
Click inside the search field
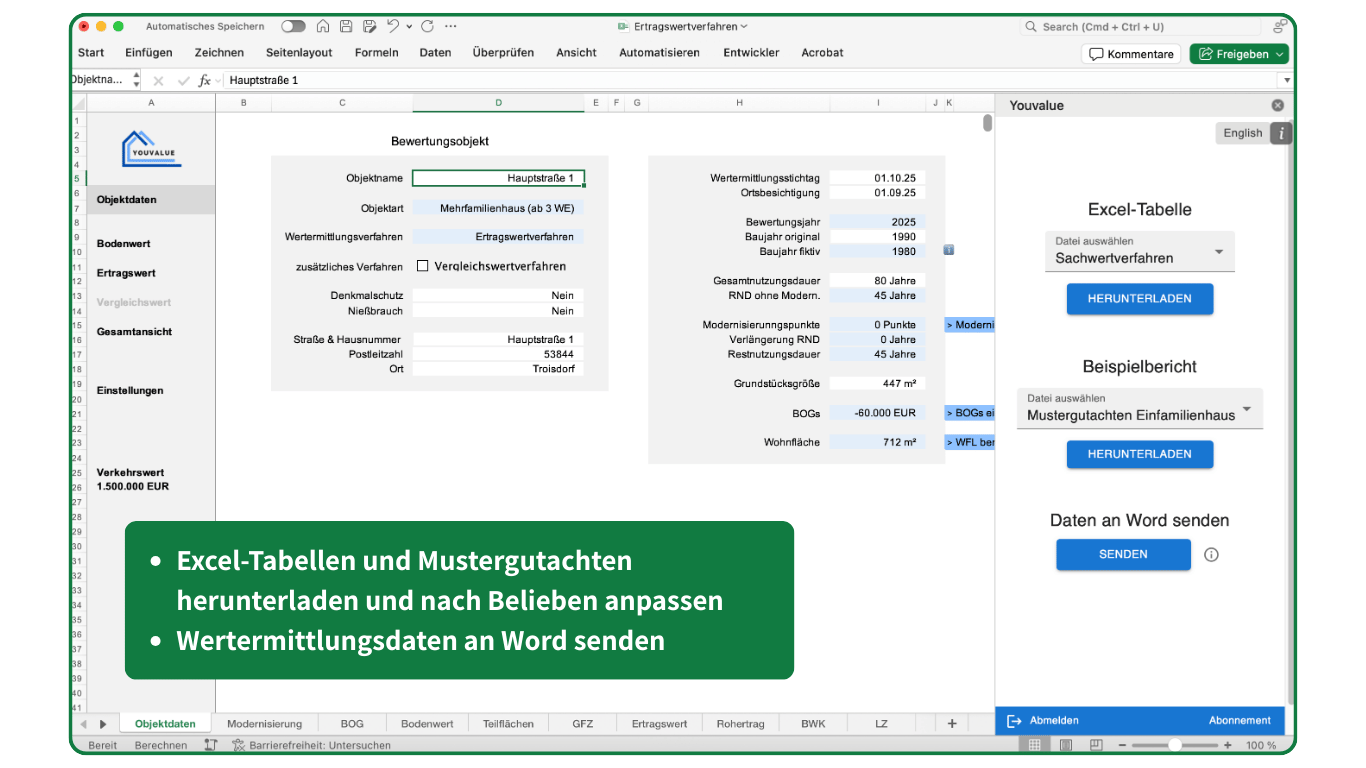click(1140, 26)
